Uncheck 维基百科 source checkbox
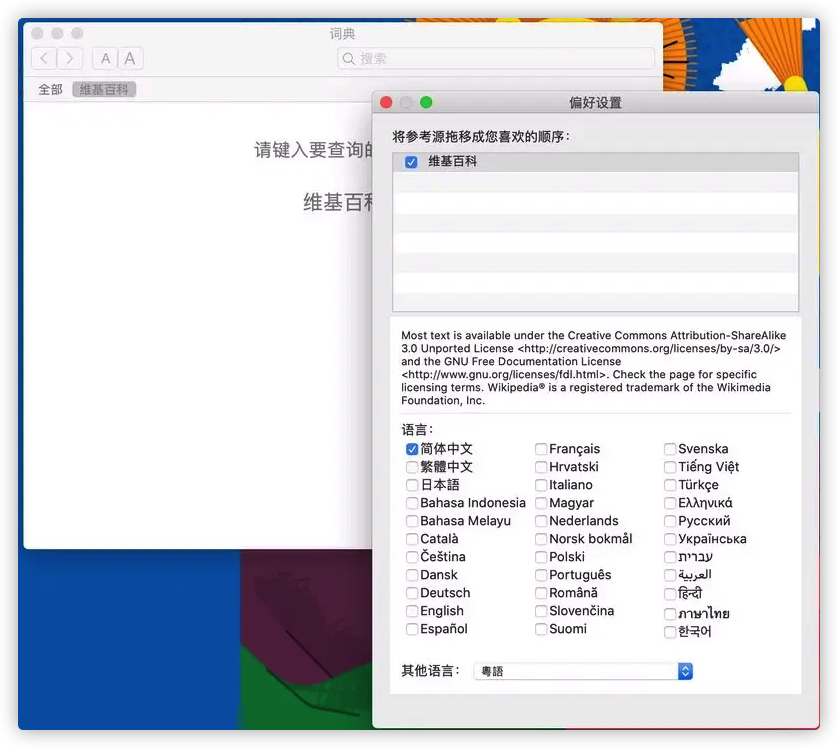This screenshot has width=838, height=748. coord(411,162)
